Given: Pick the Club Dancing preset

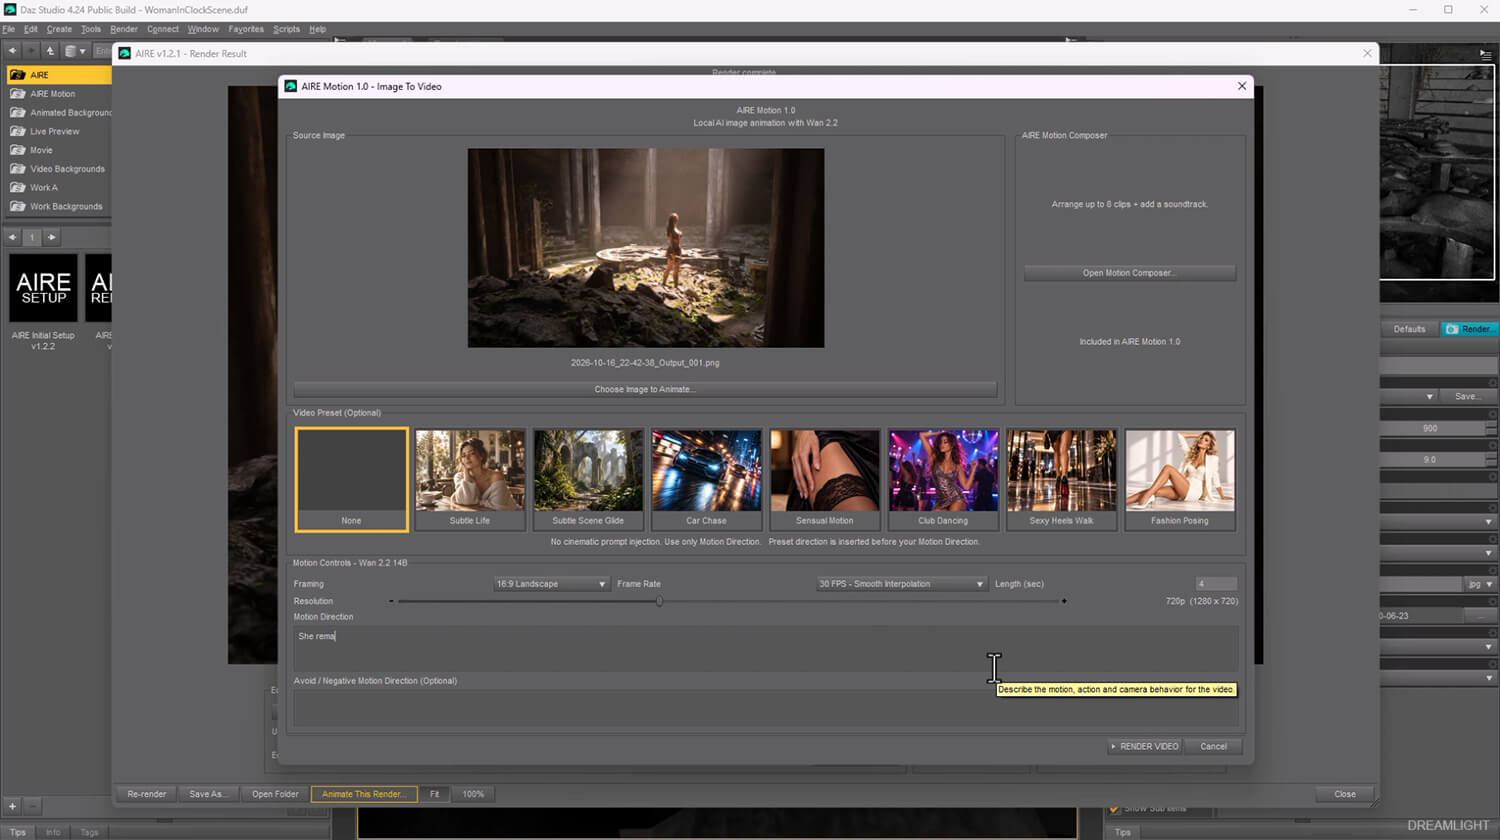Looking at the screenshot, I should tap(943, 480).
